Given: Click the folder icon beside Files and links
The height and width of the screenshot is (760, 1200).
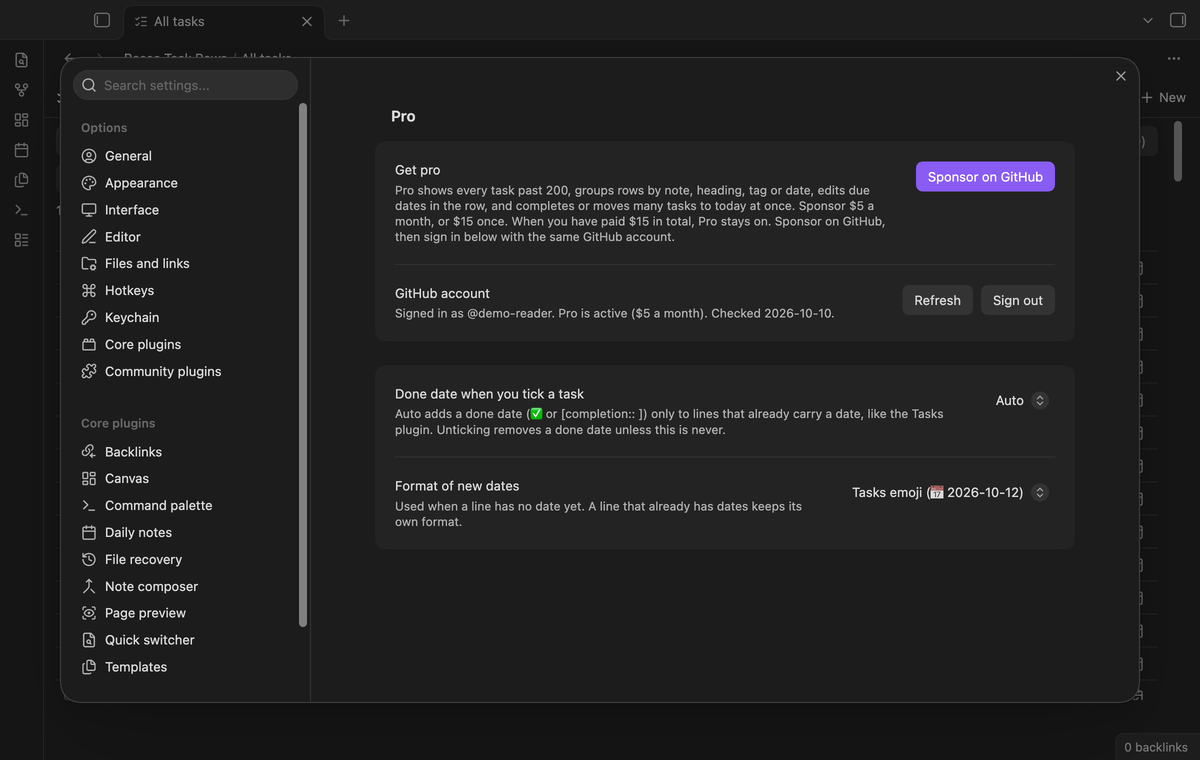Looking at the screenshot, I should (x=89, y=264).
